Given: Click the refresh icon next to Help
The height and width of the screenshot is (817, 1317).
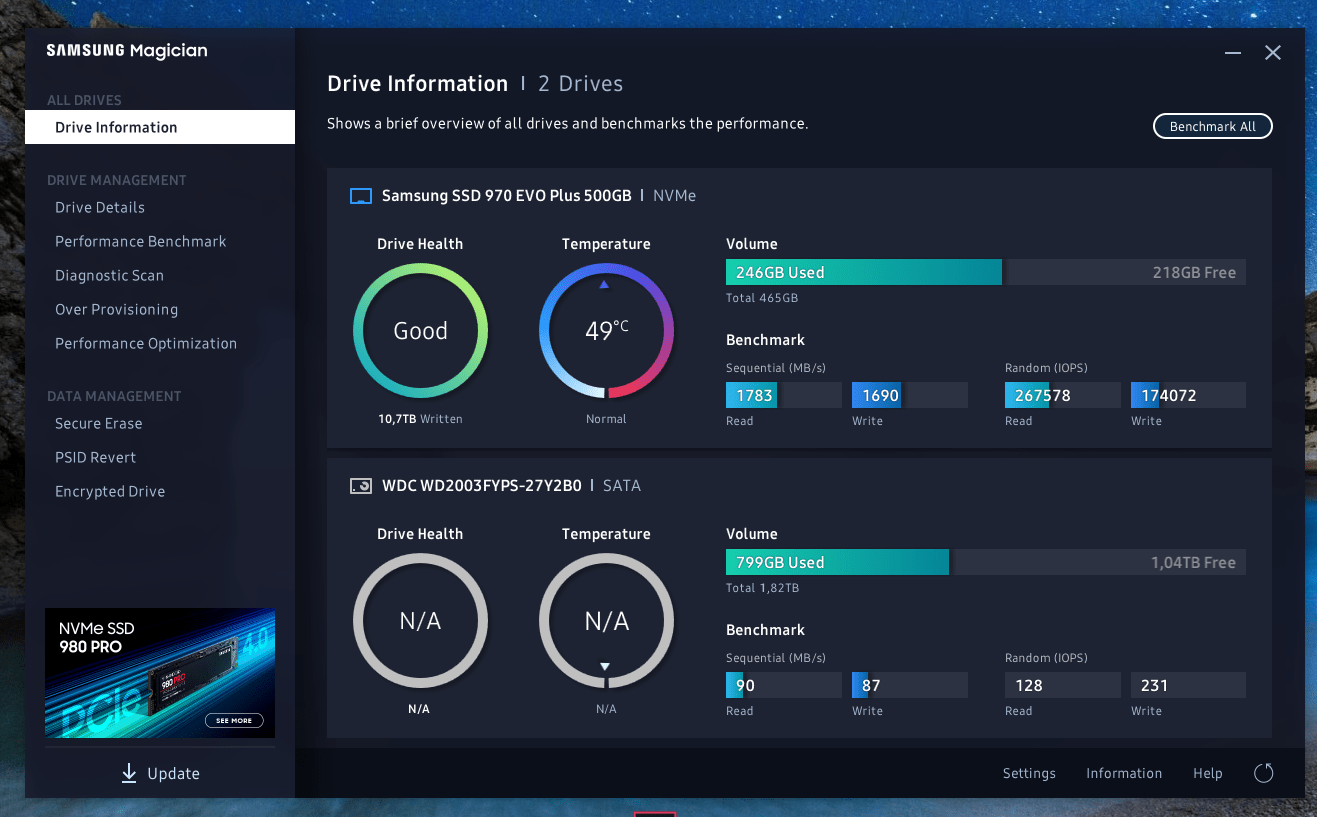Looking at the screenshot, I should pyautogui.click(x=1264, y=773).
